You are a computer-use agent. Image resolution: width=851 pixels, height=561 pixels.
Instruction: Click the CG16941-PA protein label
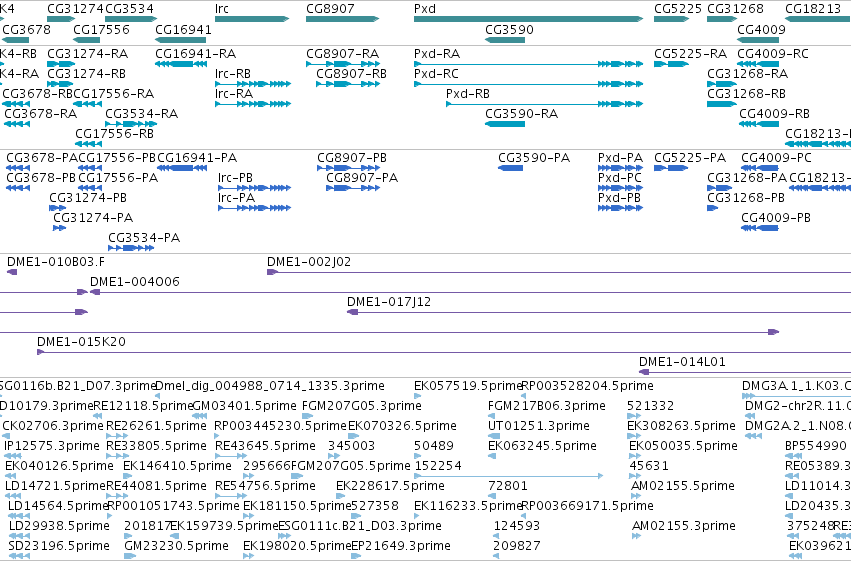[197, 158]
